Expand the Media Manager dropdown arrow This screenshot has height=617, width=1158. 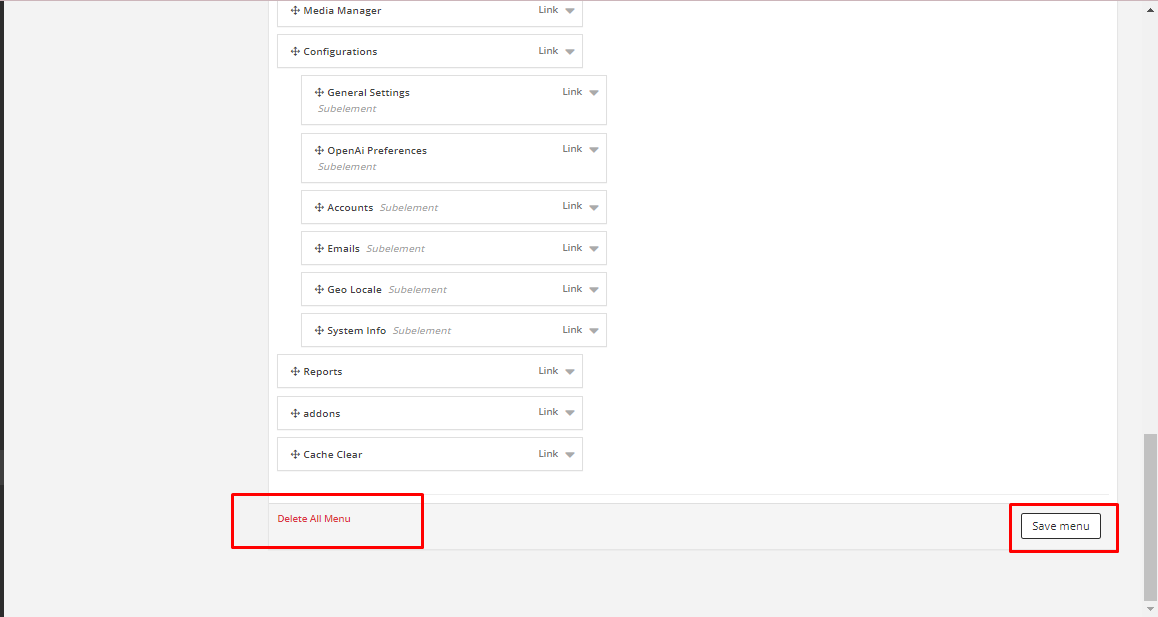point(570,11)
